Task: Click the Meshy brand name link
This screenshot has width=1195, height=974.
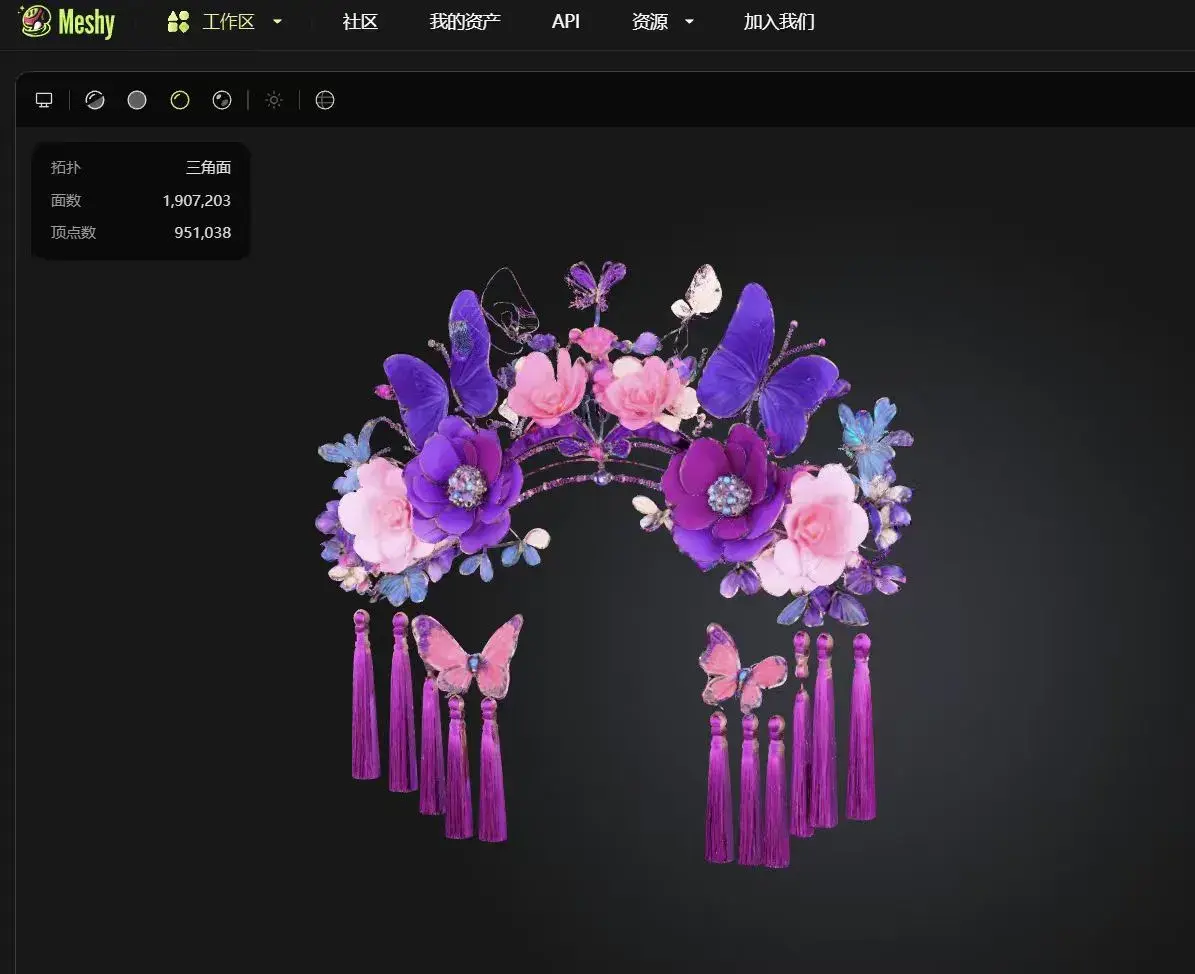Action: point(86,21)
